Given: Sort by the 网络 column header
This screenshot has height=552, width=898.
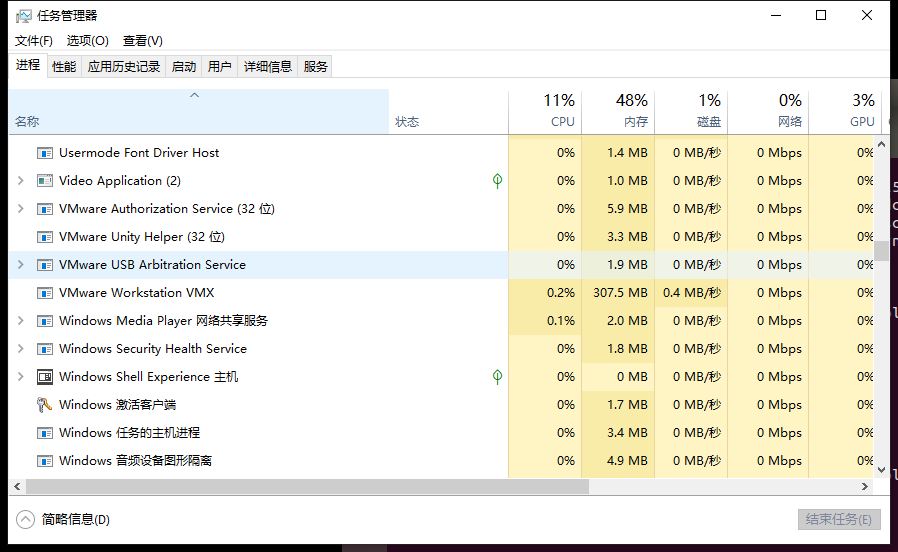Looking at the screenshot, I should tap(768, 112).
